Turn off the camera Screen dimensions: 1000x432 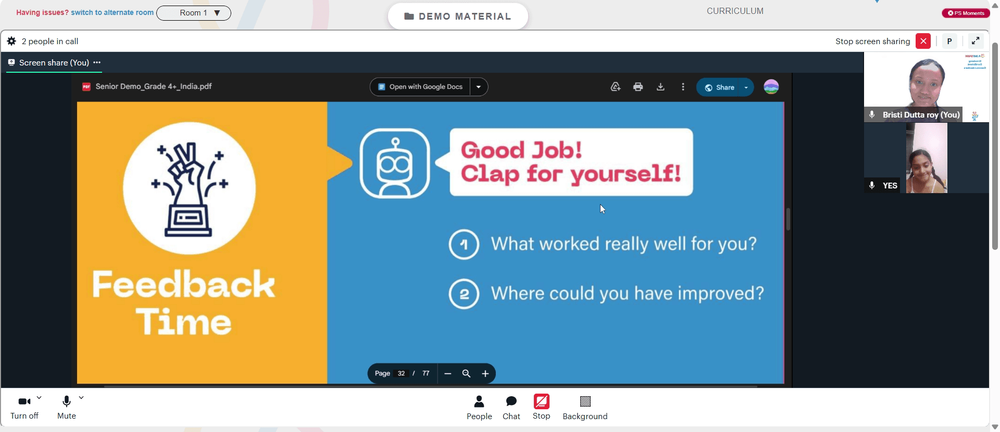(24, 406)
